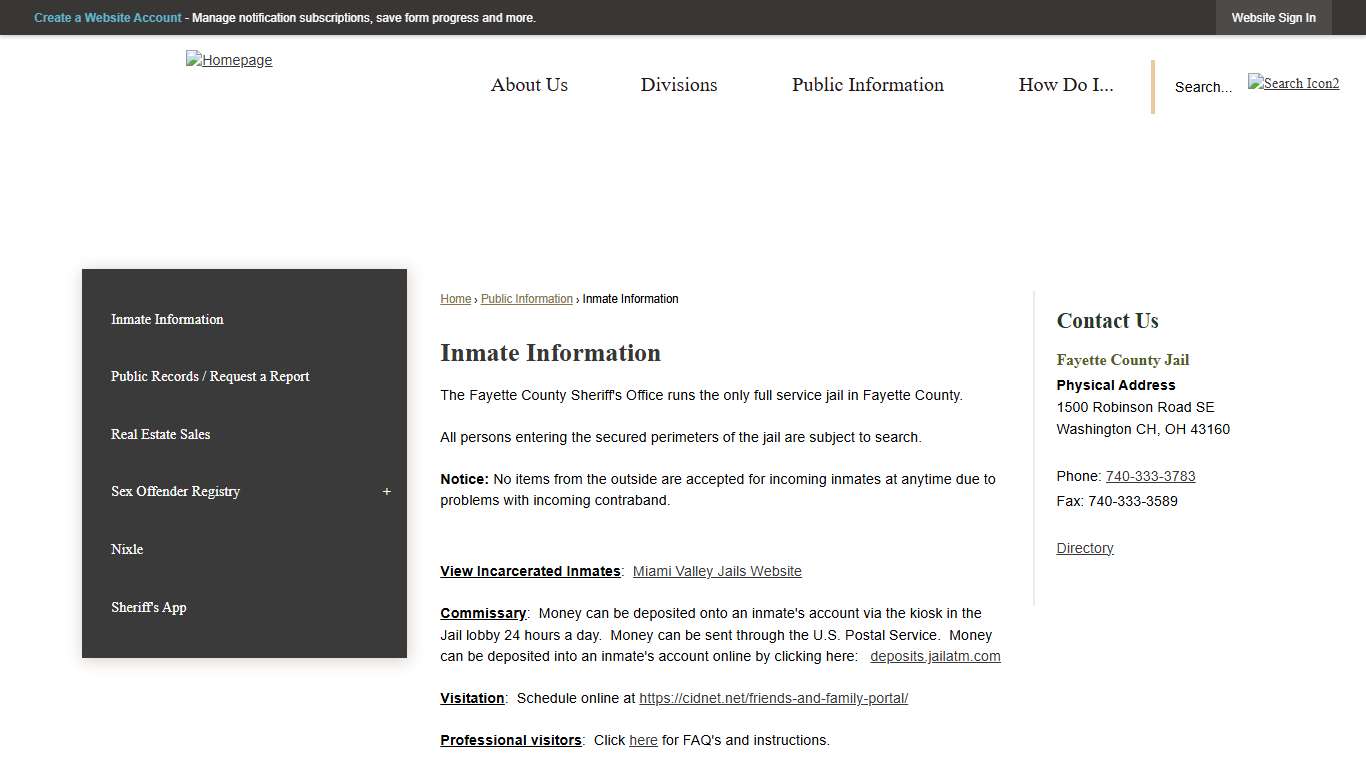Open the Miami Valley Jails Website link
Image resolution: width=1366 pixels, height=768 pixels.
click(716, 571)
